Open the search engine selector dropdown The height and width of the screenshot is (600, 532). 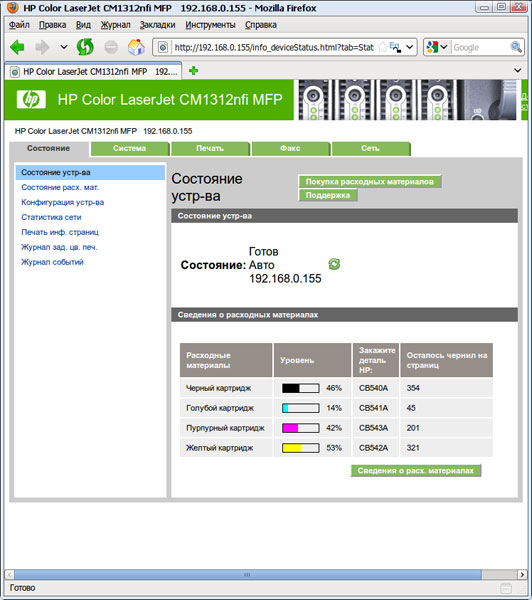pyautogui.click(x=437, y=47)
